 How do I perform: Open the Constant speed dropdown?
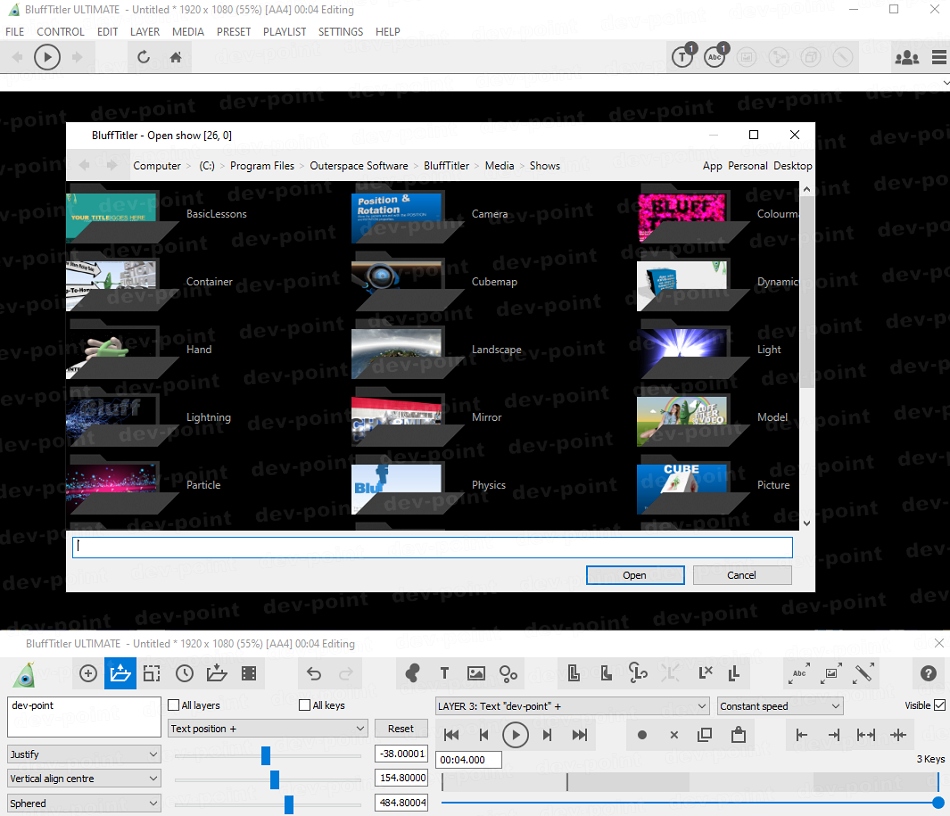click(x=780, y=706)
